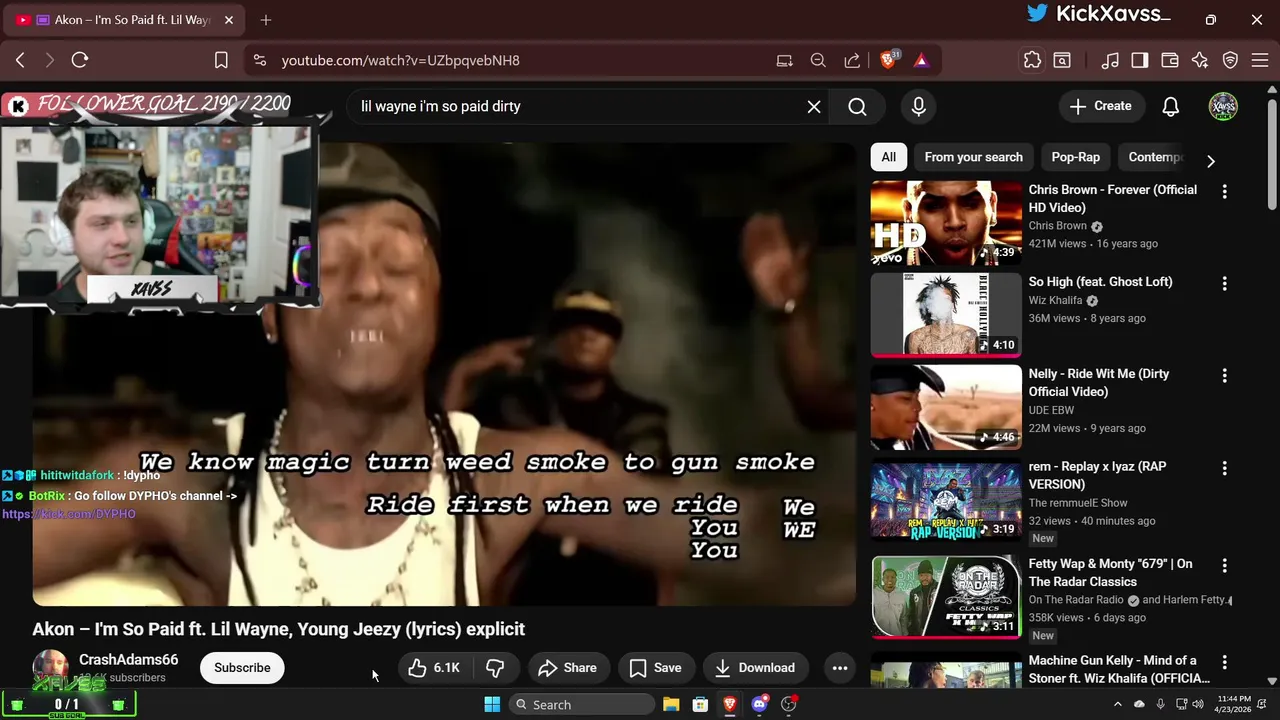The height and width of the screenshot is (720, 1280).
Task: Open the account avatar menu
Action: (x=1223, y=106)
